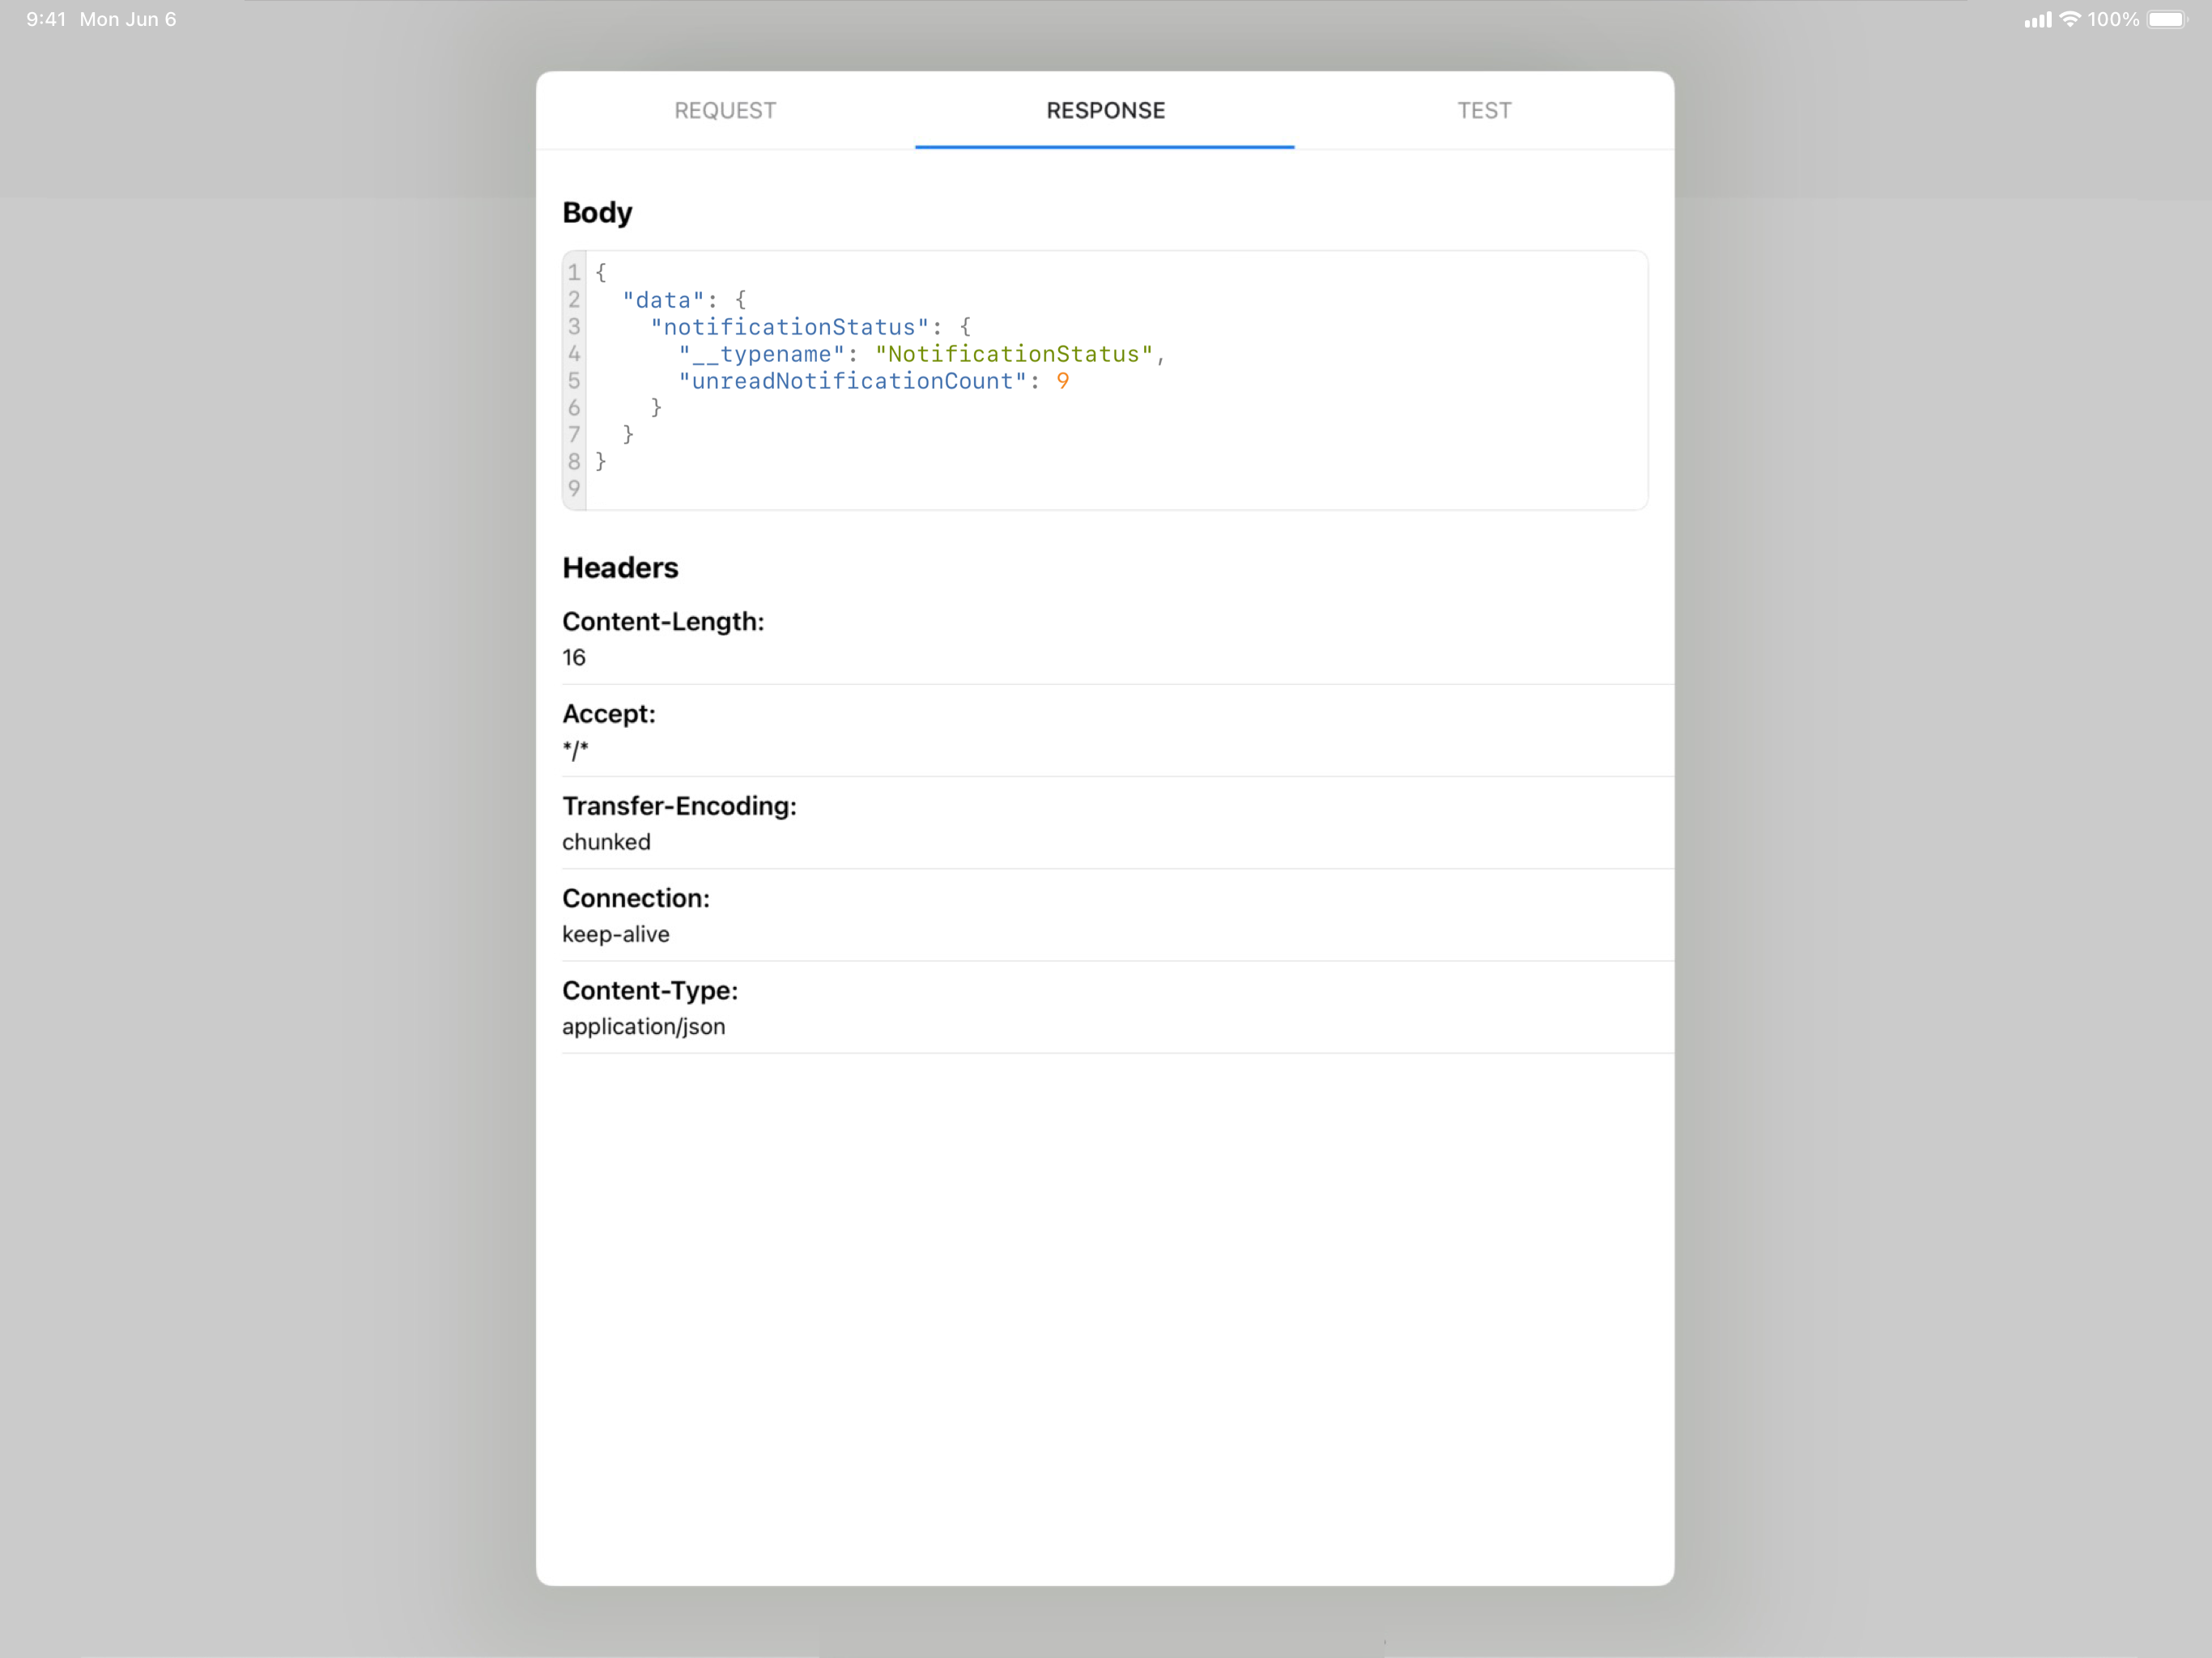This screenshot has height=1658, width=2212.
Task: Tap the Wi-Fi status icon
Action: (x=2070, y=19)
